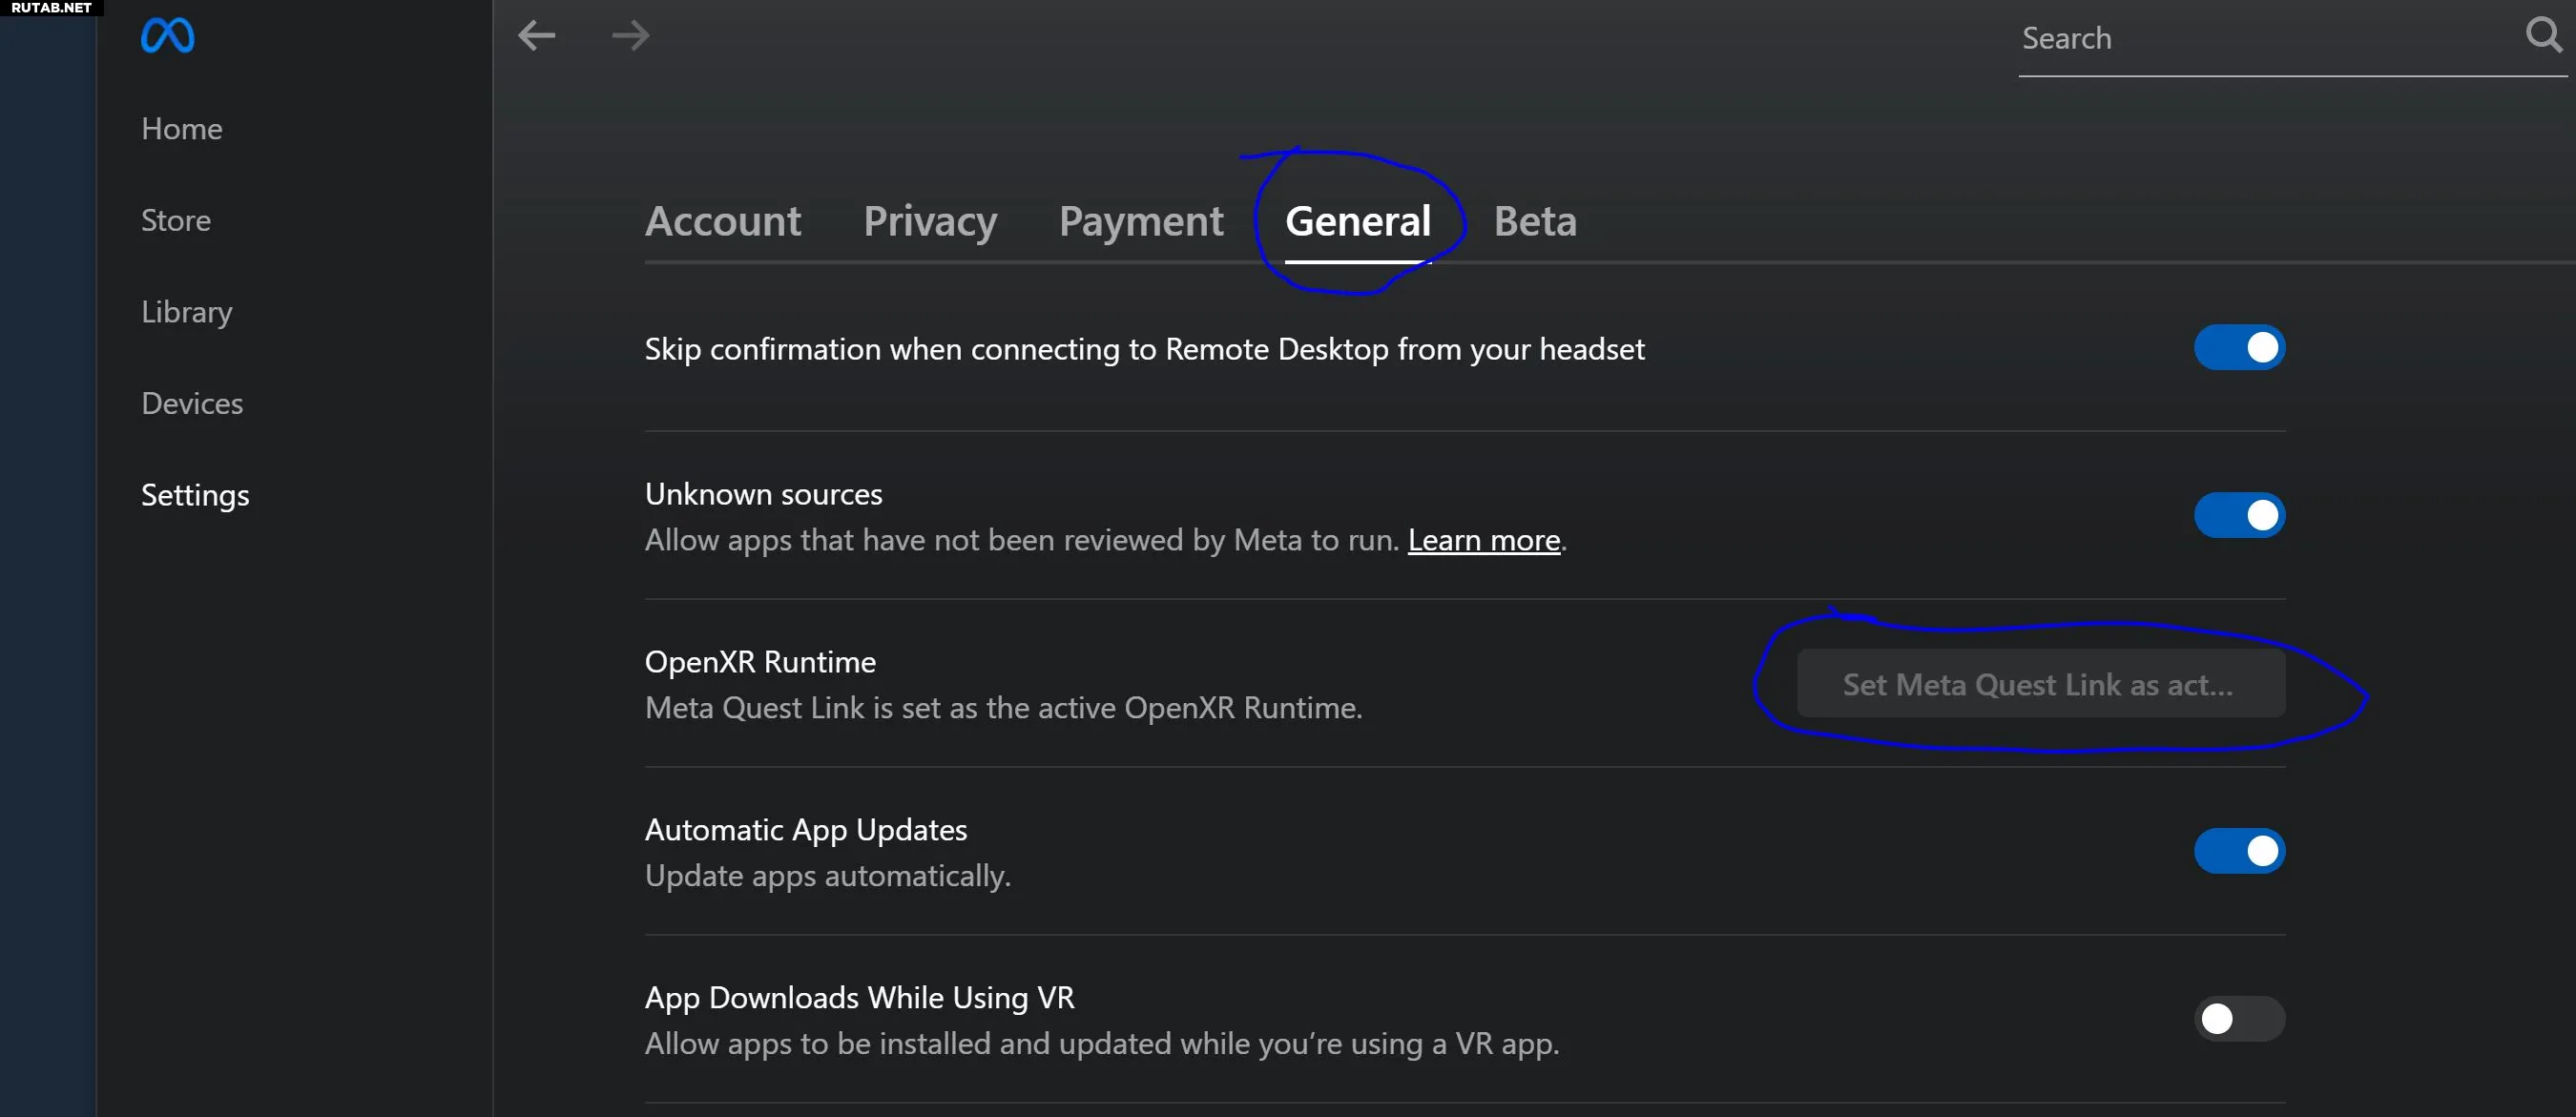Click the back arrow icon
The height and width of the screenshot is (1117, 2576).
click(536, 36)
